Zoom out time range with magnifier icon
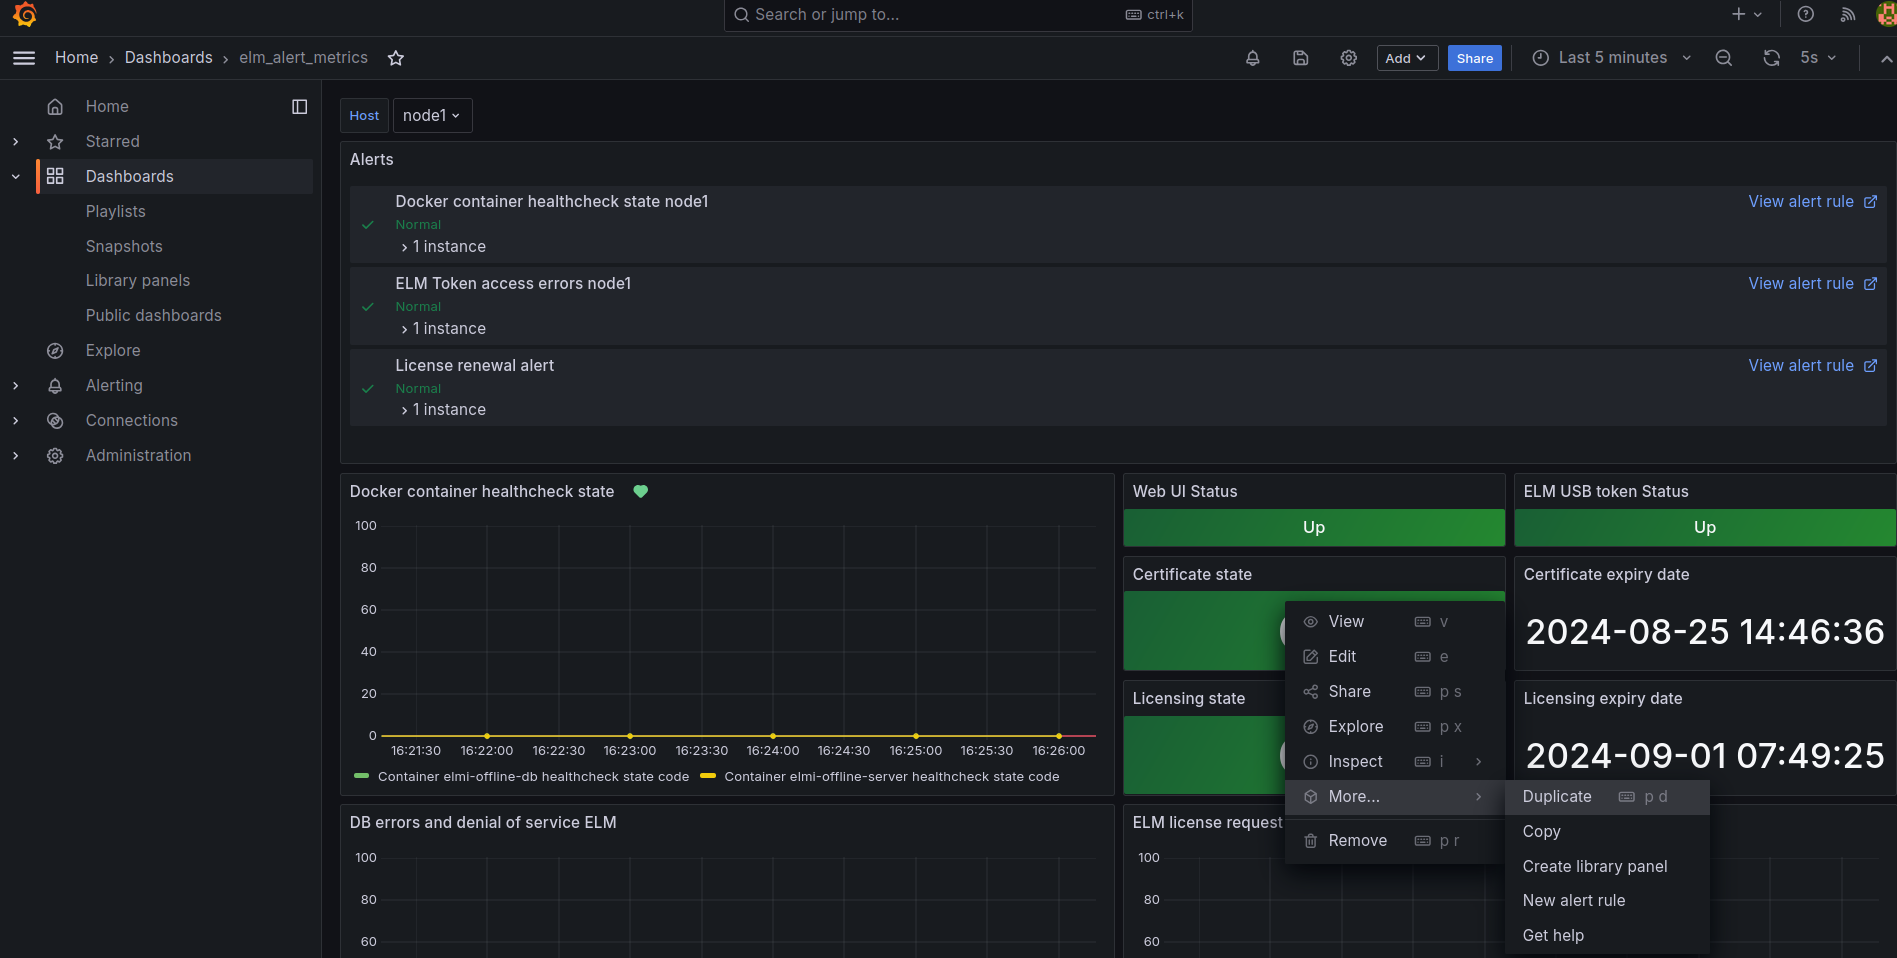 pos(1723,58)
